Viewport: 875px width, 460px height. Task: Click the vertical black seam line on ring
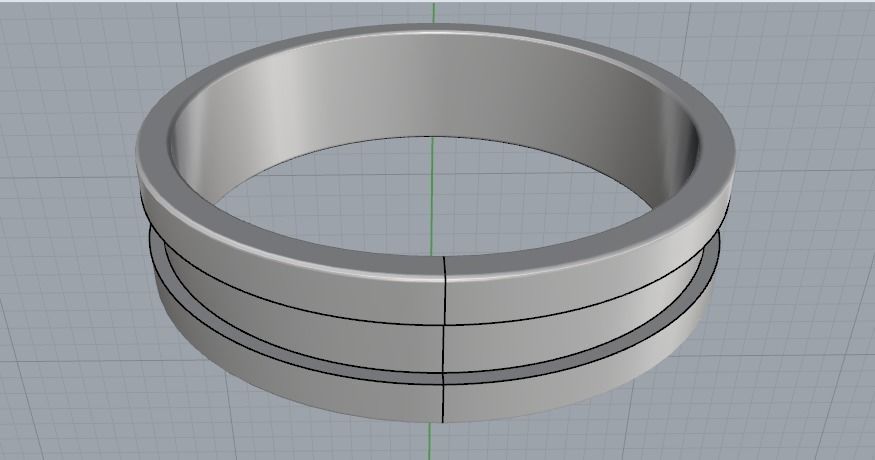point(444,339)
